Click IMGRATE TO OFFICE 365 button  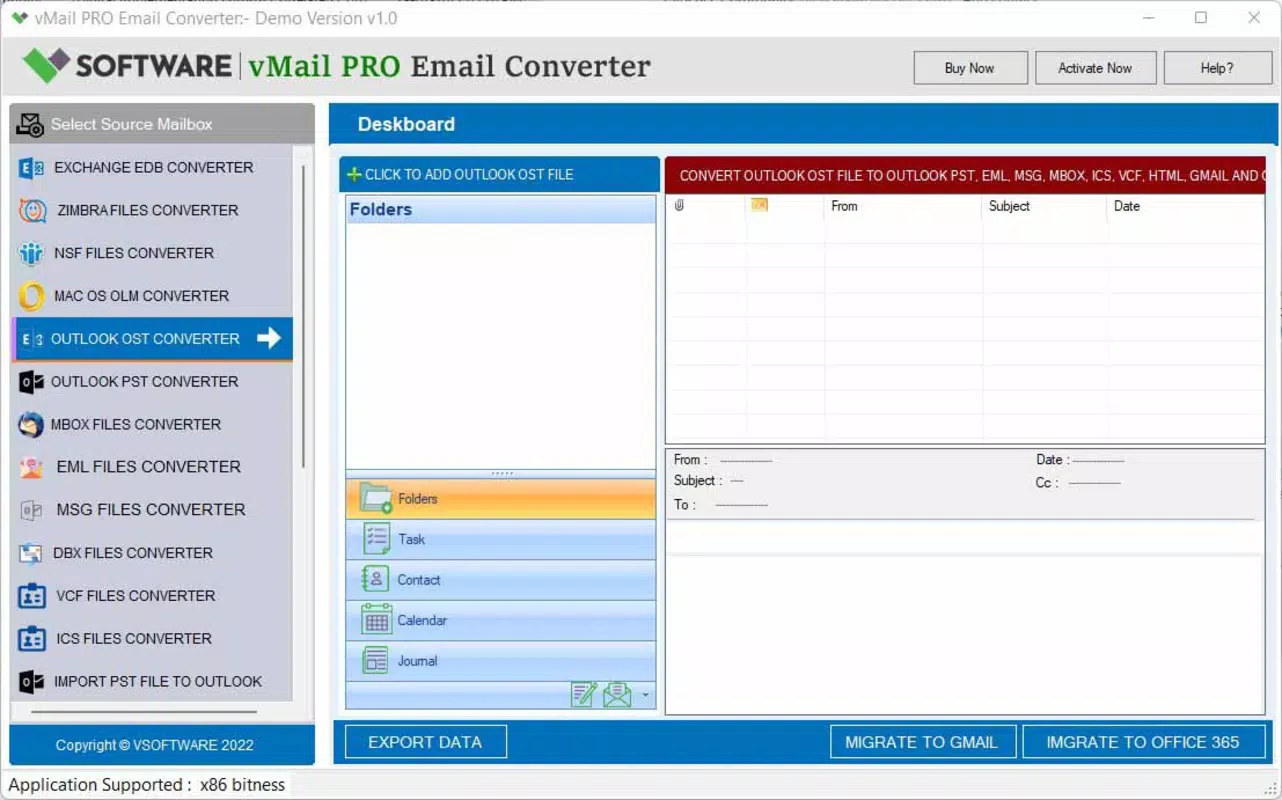tap(1143, 742)
